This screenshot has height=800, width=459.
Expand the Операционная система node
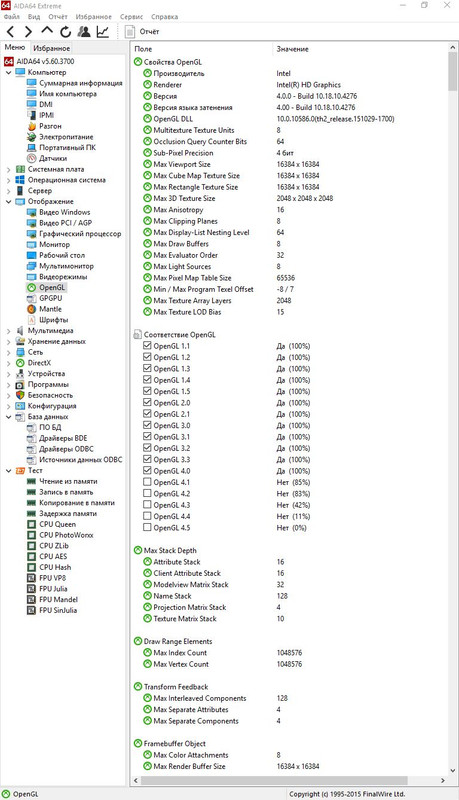(9, 180)
